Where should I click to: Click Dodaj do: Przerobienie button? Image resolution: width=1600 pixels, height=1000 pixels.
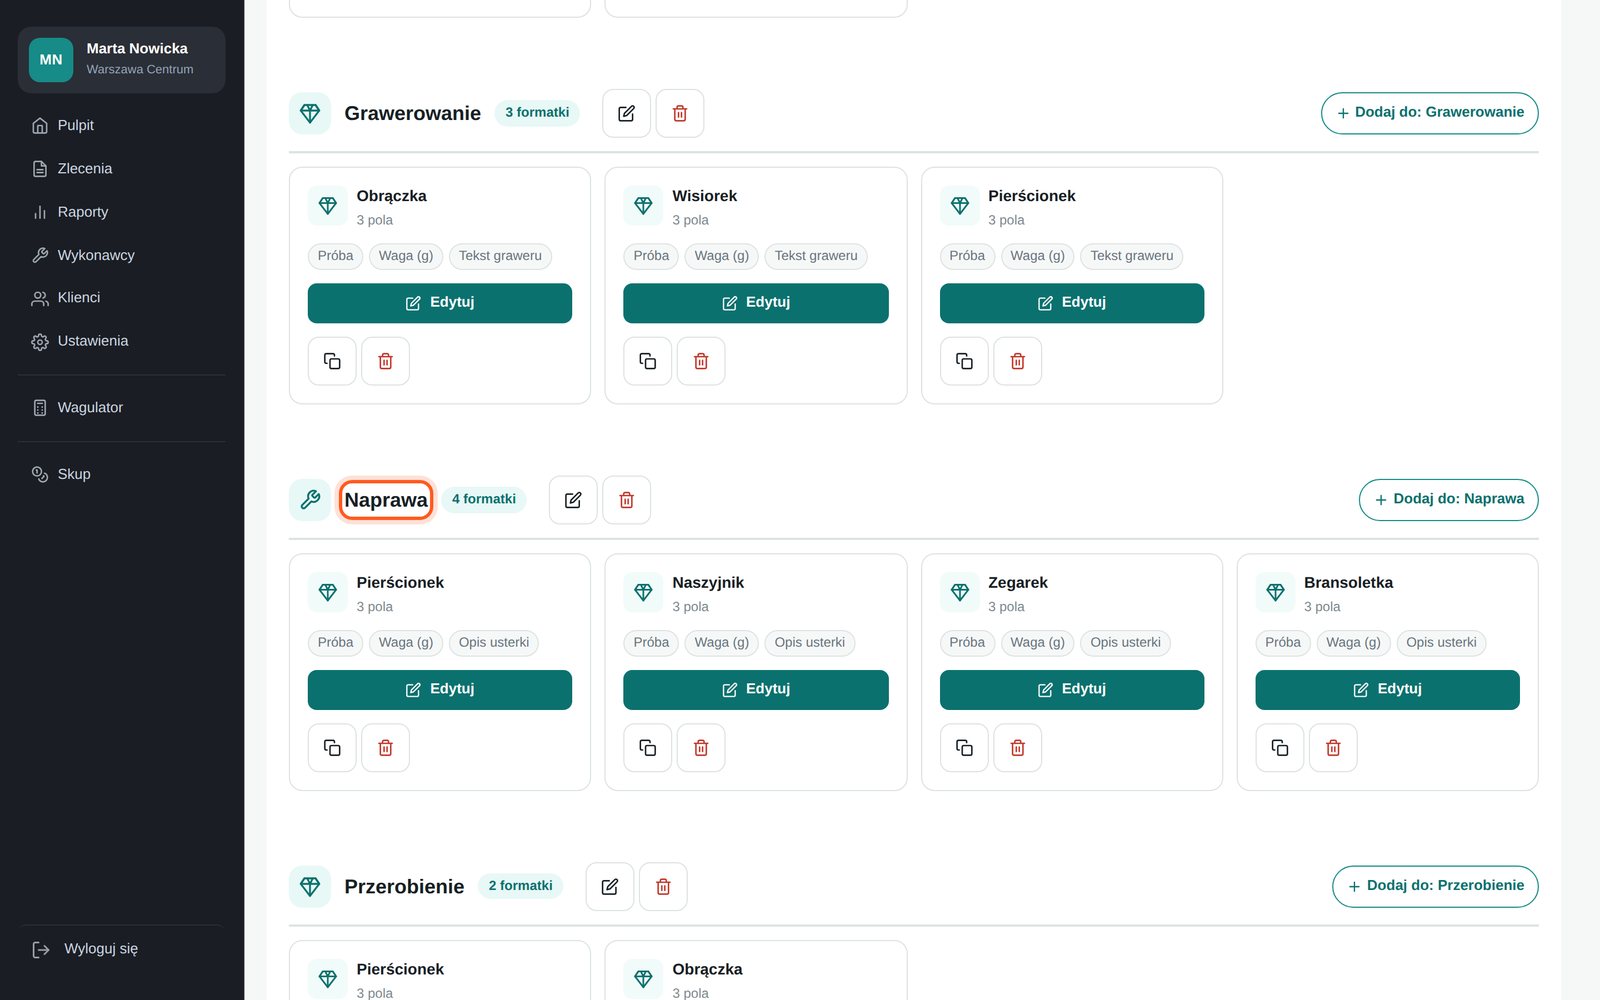point(1436,887)
